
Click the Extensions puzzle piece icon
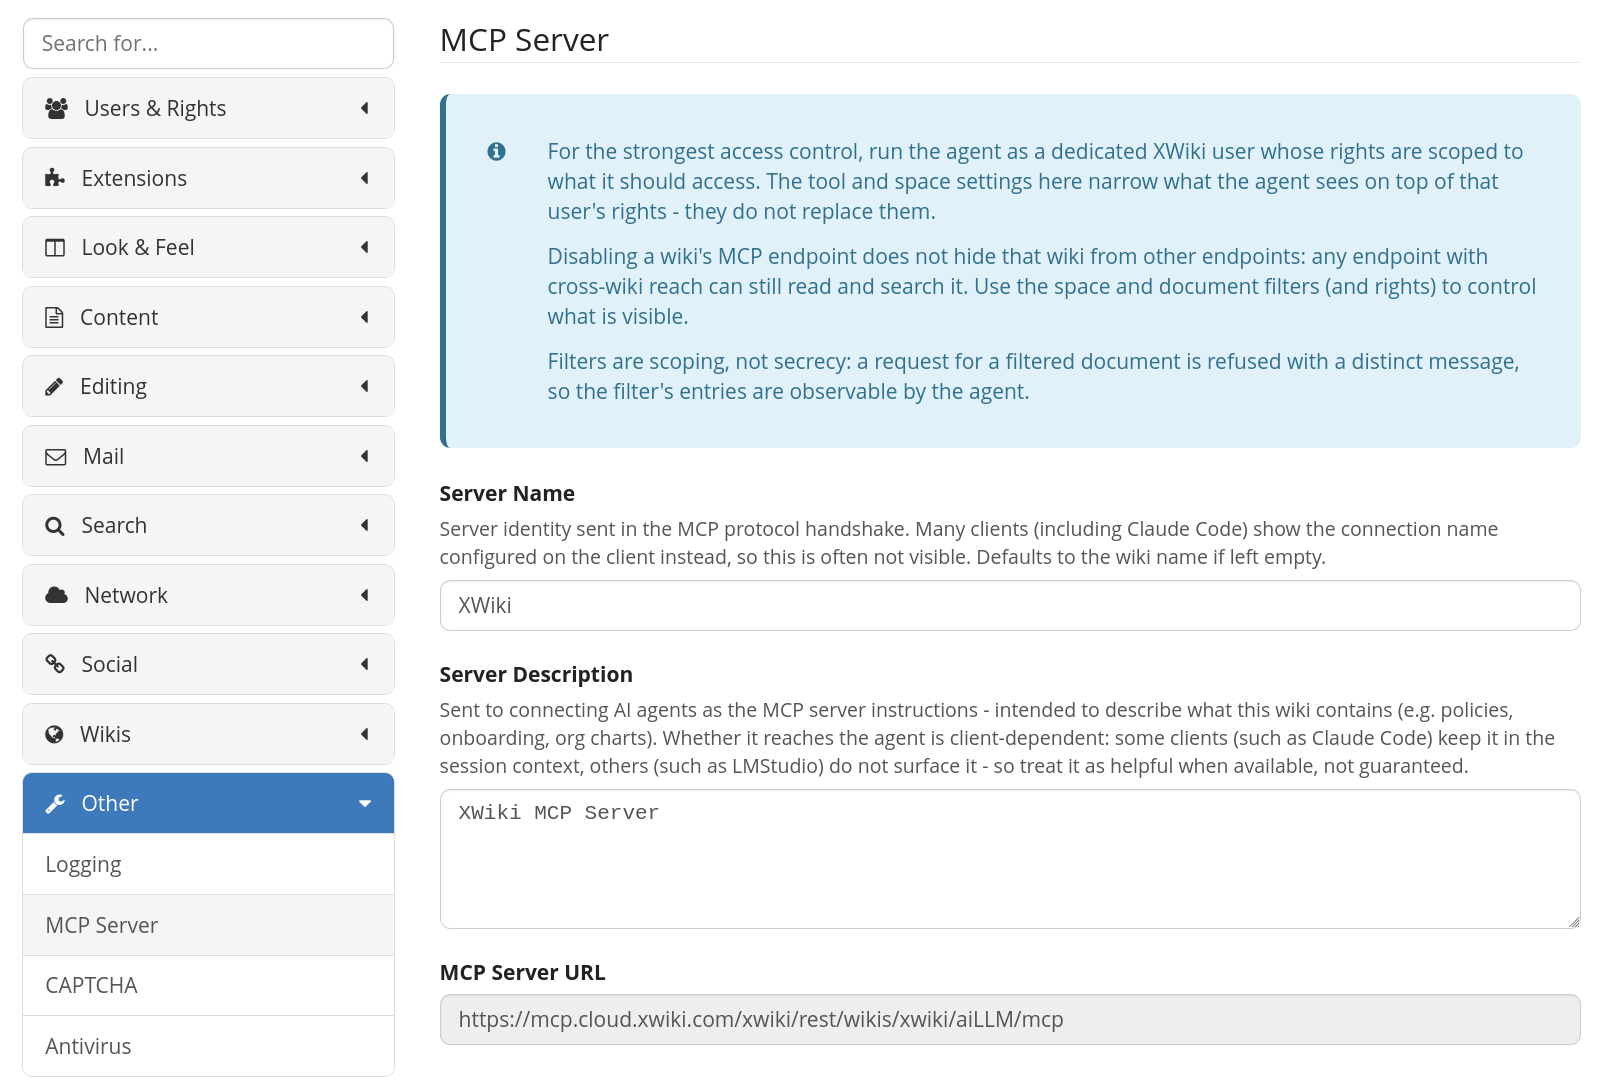coord(55,178)
